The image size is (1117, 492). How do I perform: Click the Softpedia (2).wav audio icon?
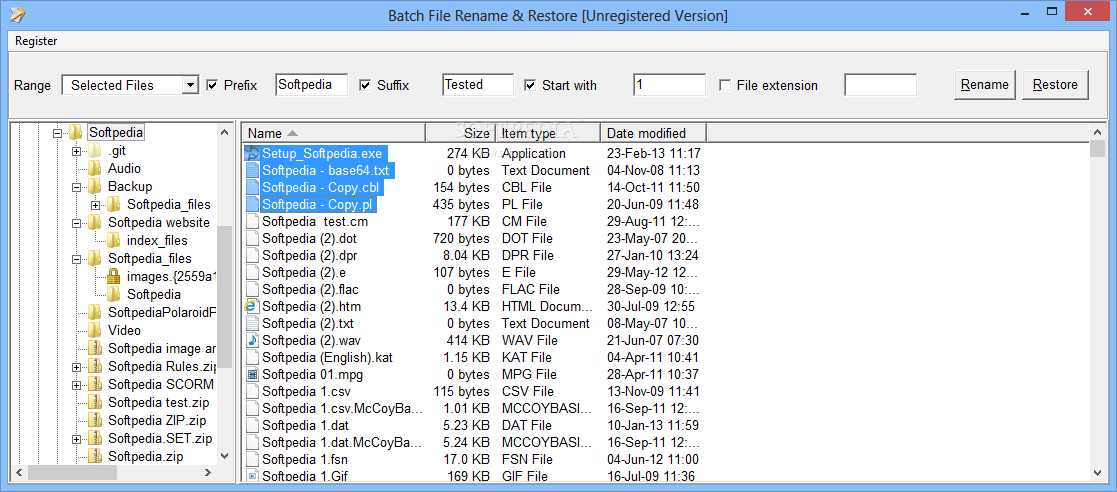tap(252, 340)
